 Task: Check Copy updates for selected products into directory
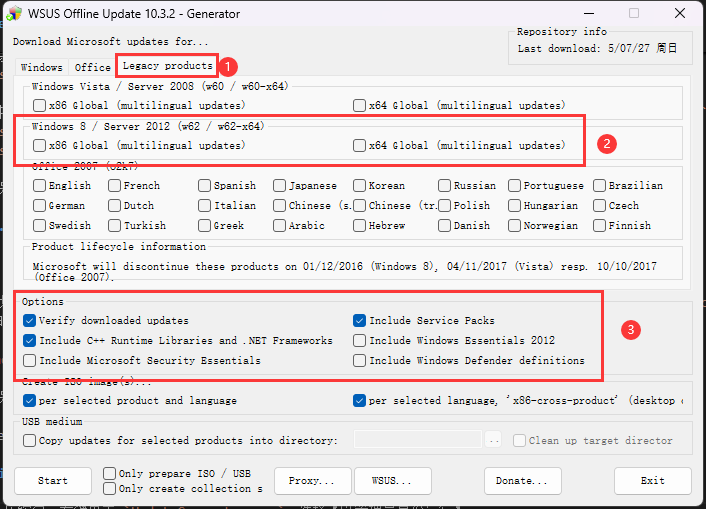[29, 441]
